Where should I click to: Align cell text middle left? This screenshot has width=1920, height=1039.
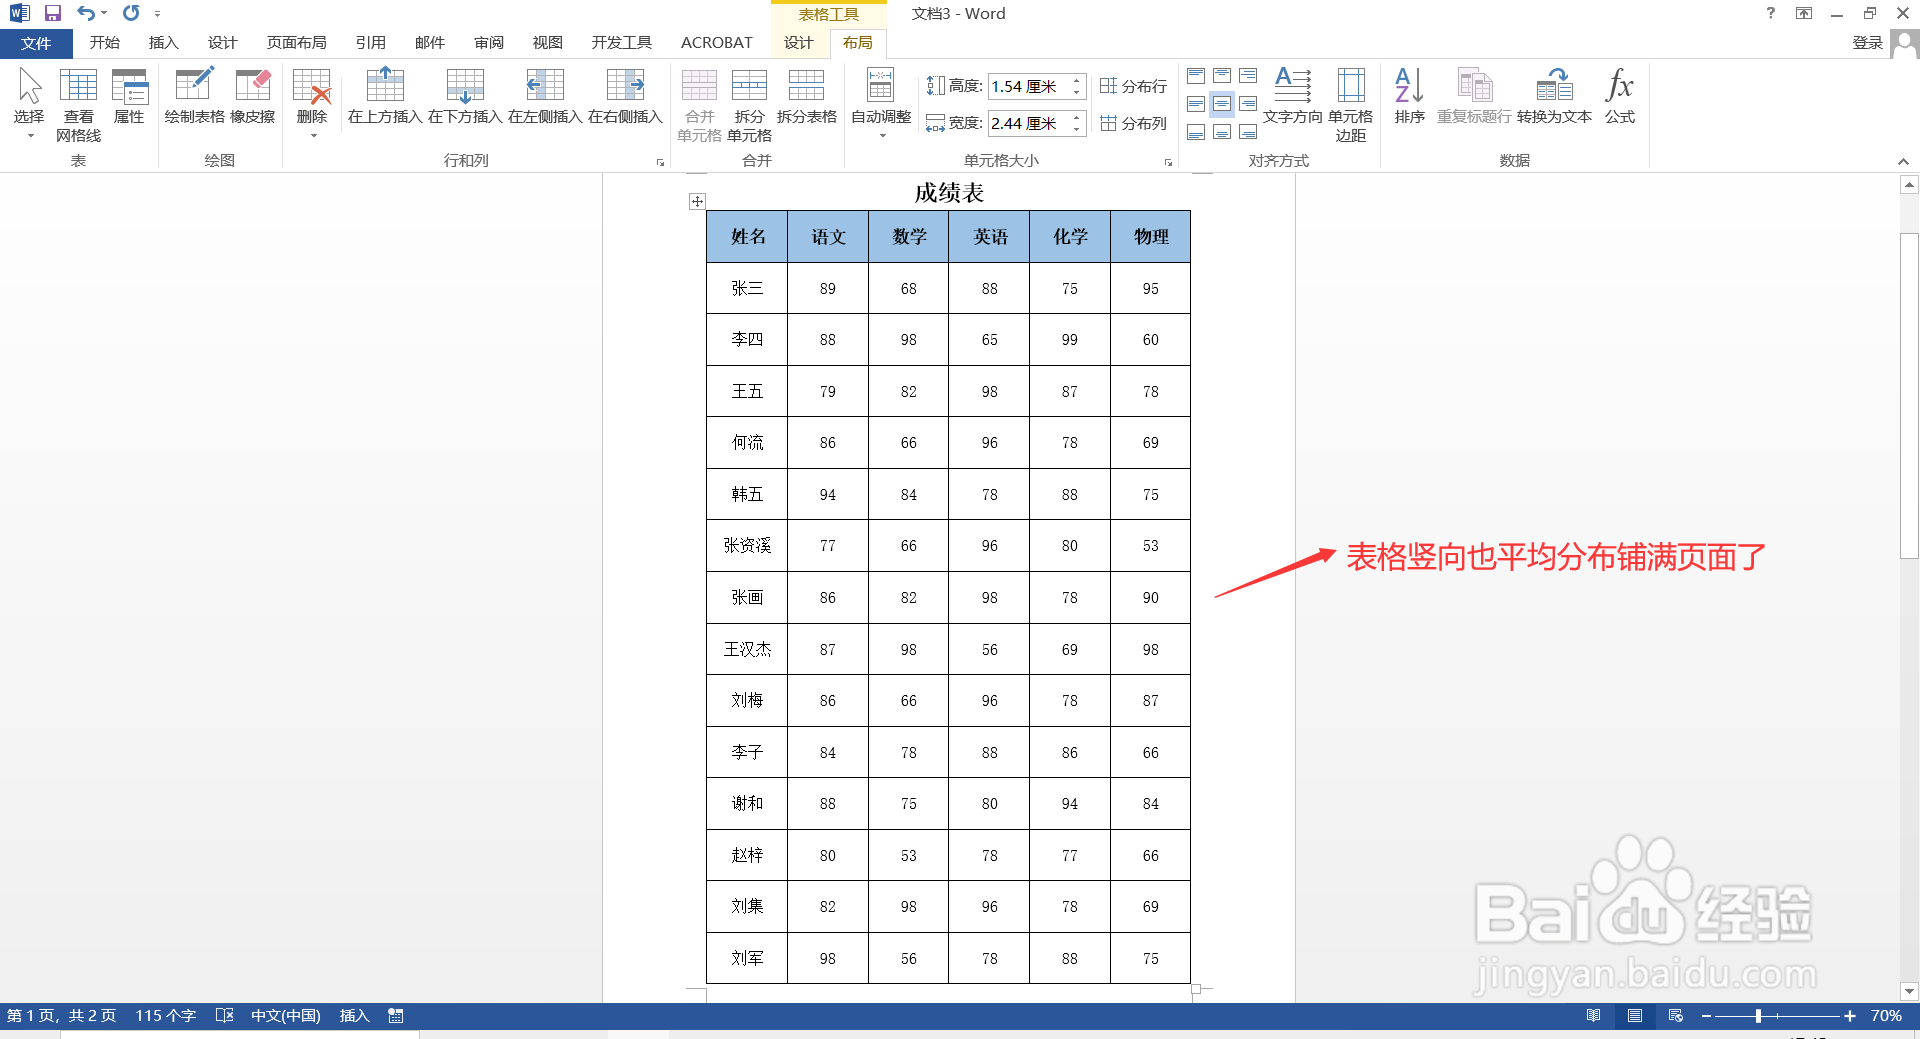[1196, 104]
